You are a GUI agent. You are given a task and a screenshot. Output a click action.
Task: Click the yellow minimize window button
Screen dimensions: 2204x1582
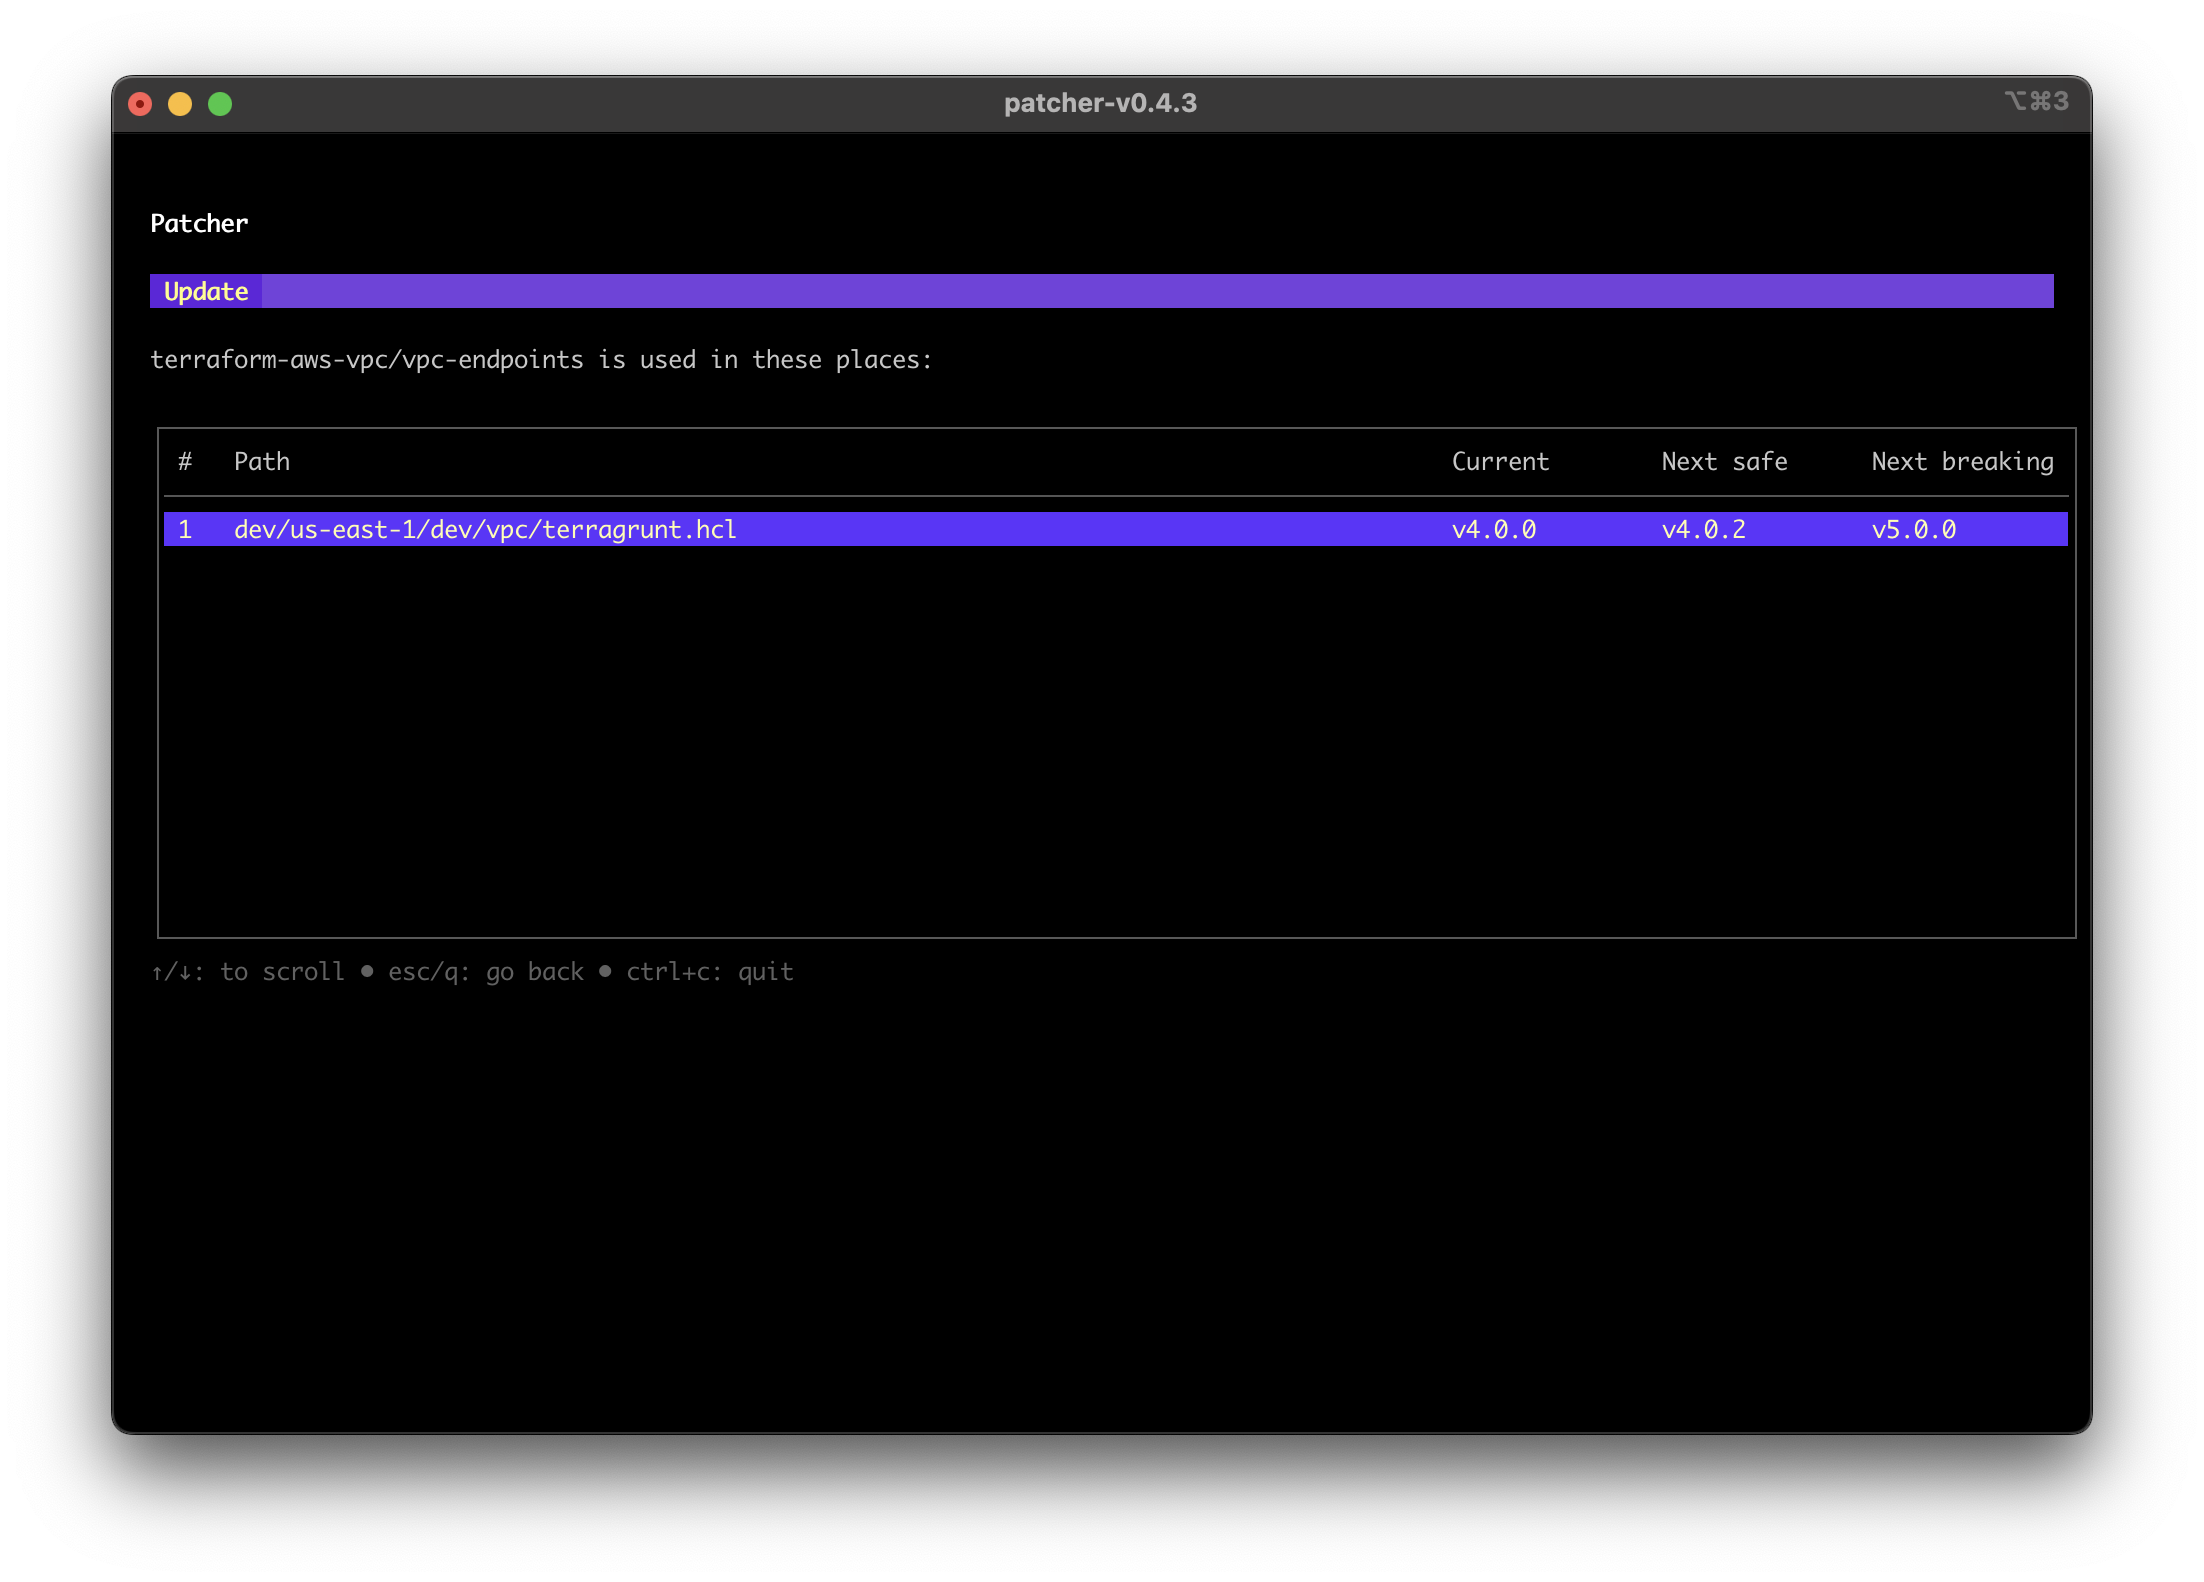click(180, 102)
